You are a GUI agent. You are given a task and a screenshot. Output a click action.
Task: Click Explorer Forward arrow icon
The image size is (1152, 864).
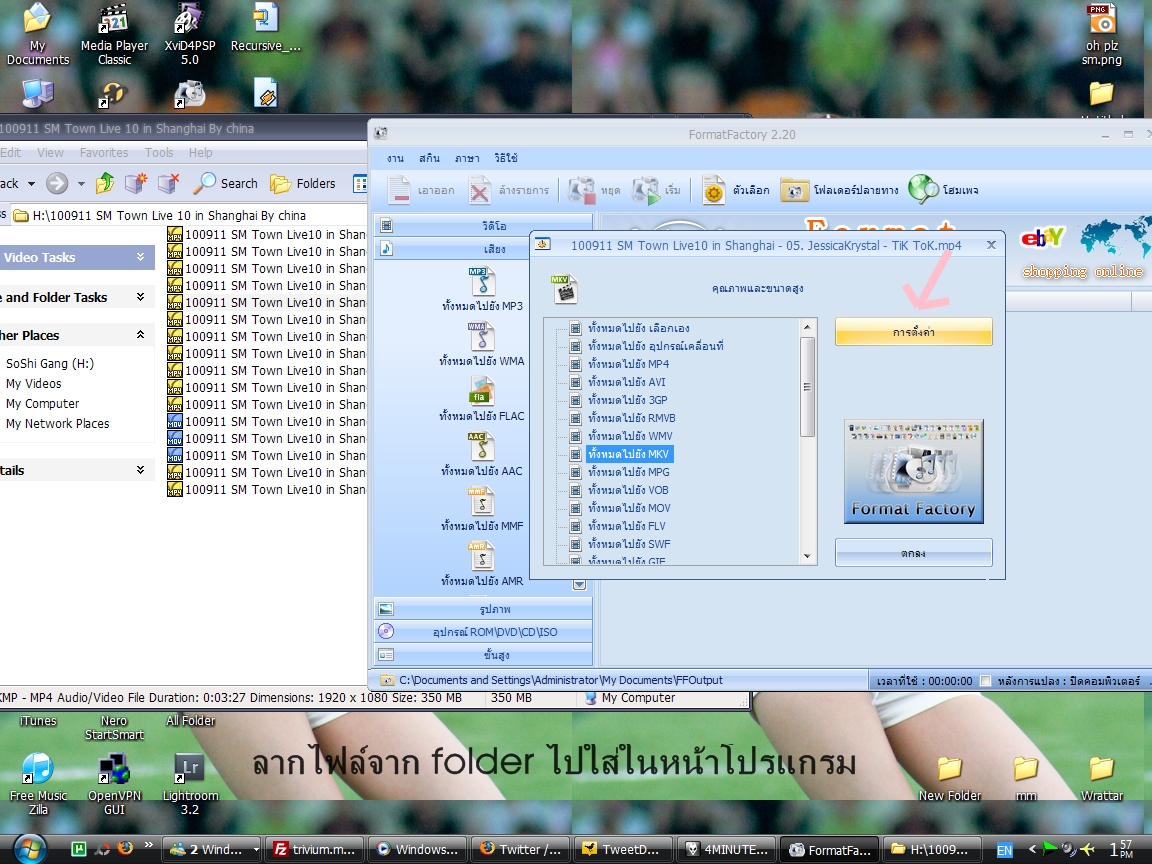57,183
